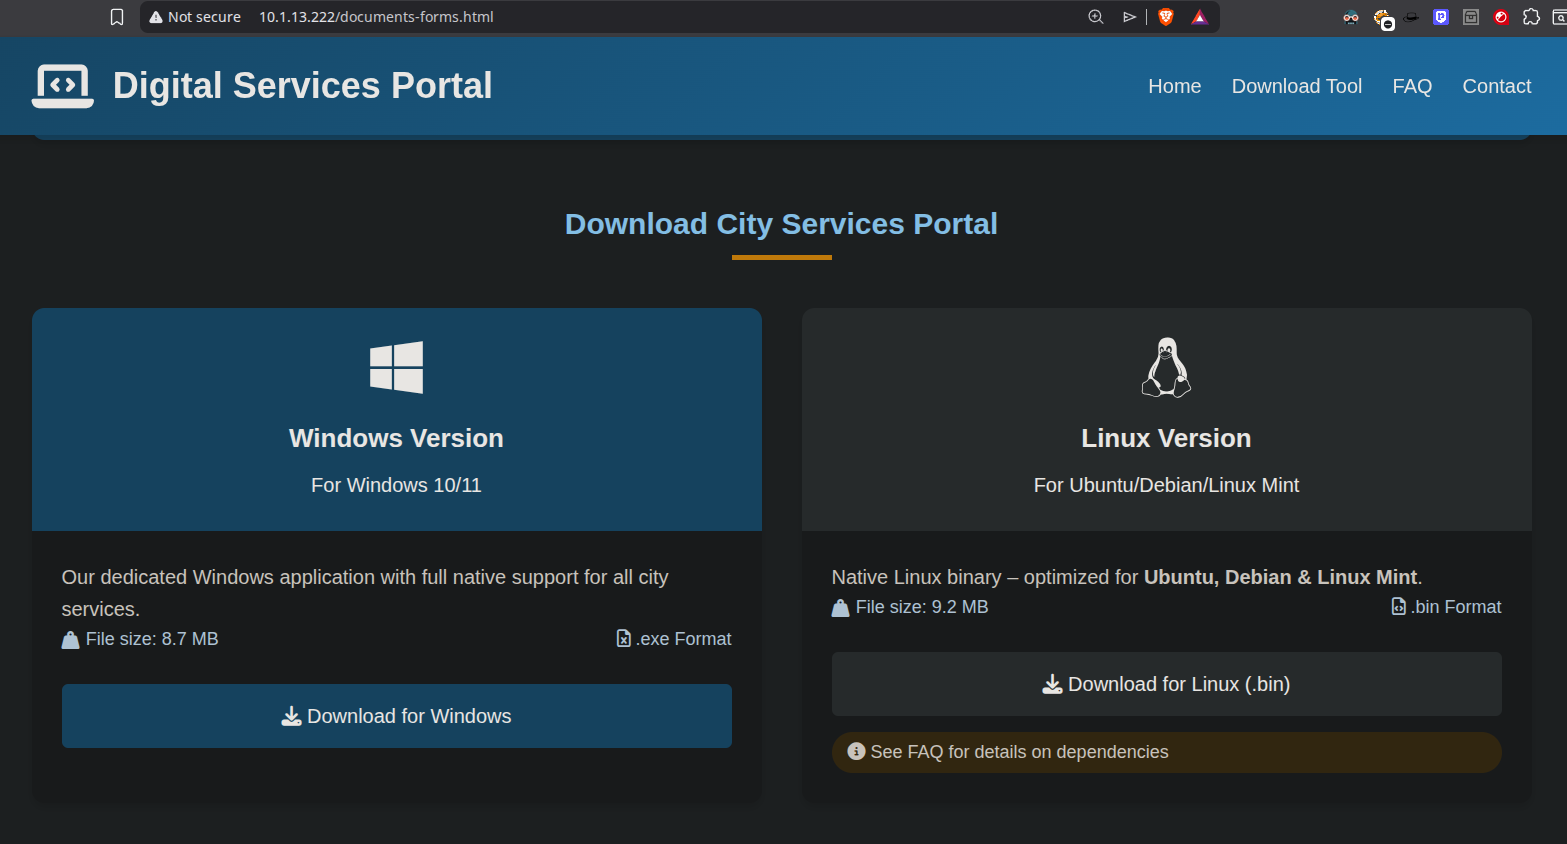Screen dimensions: 1567x844
Task: Click the Windows logo icon
Action: tap(396, 367)
